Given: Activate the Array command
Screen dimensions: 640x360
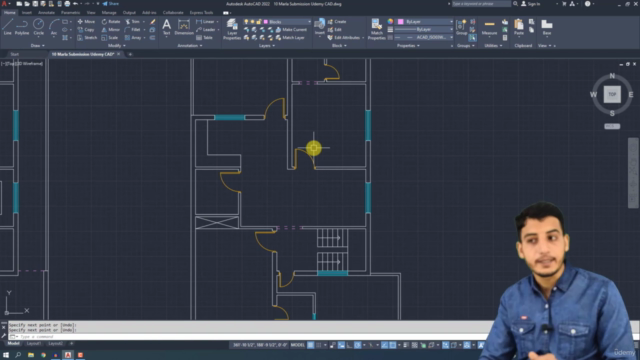Looking at the screenshot, I should point(133,38).
